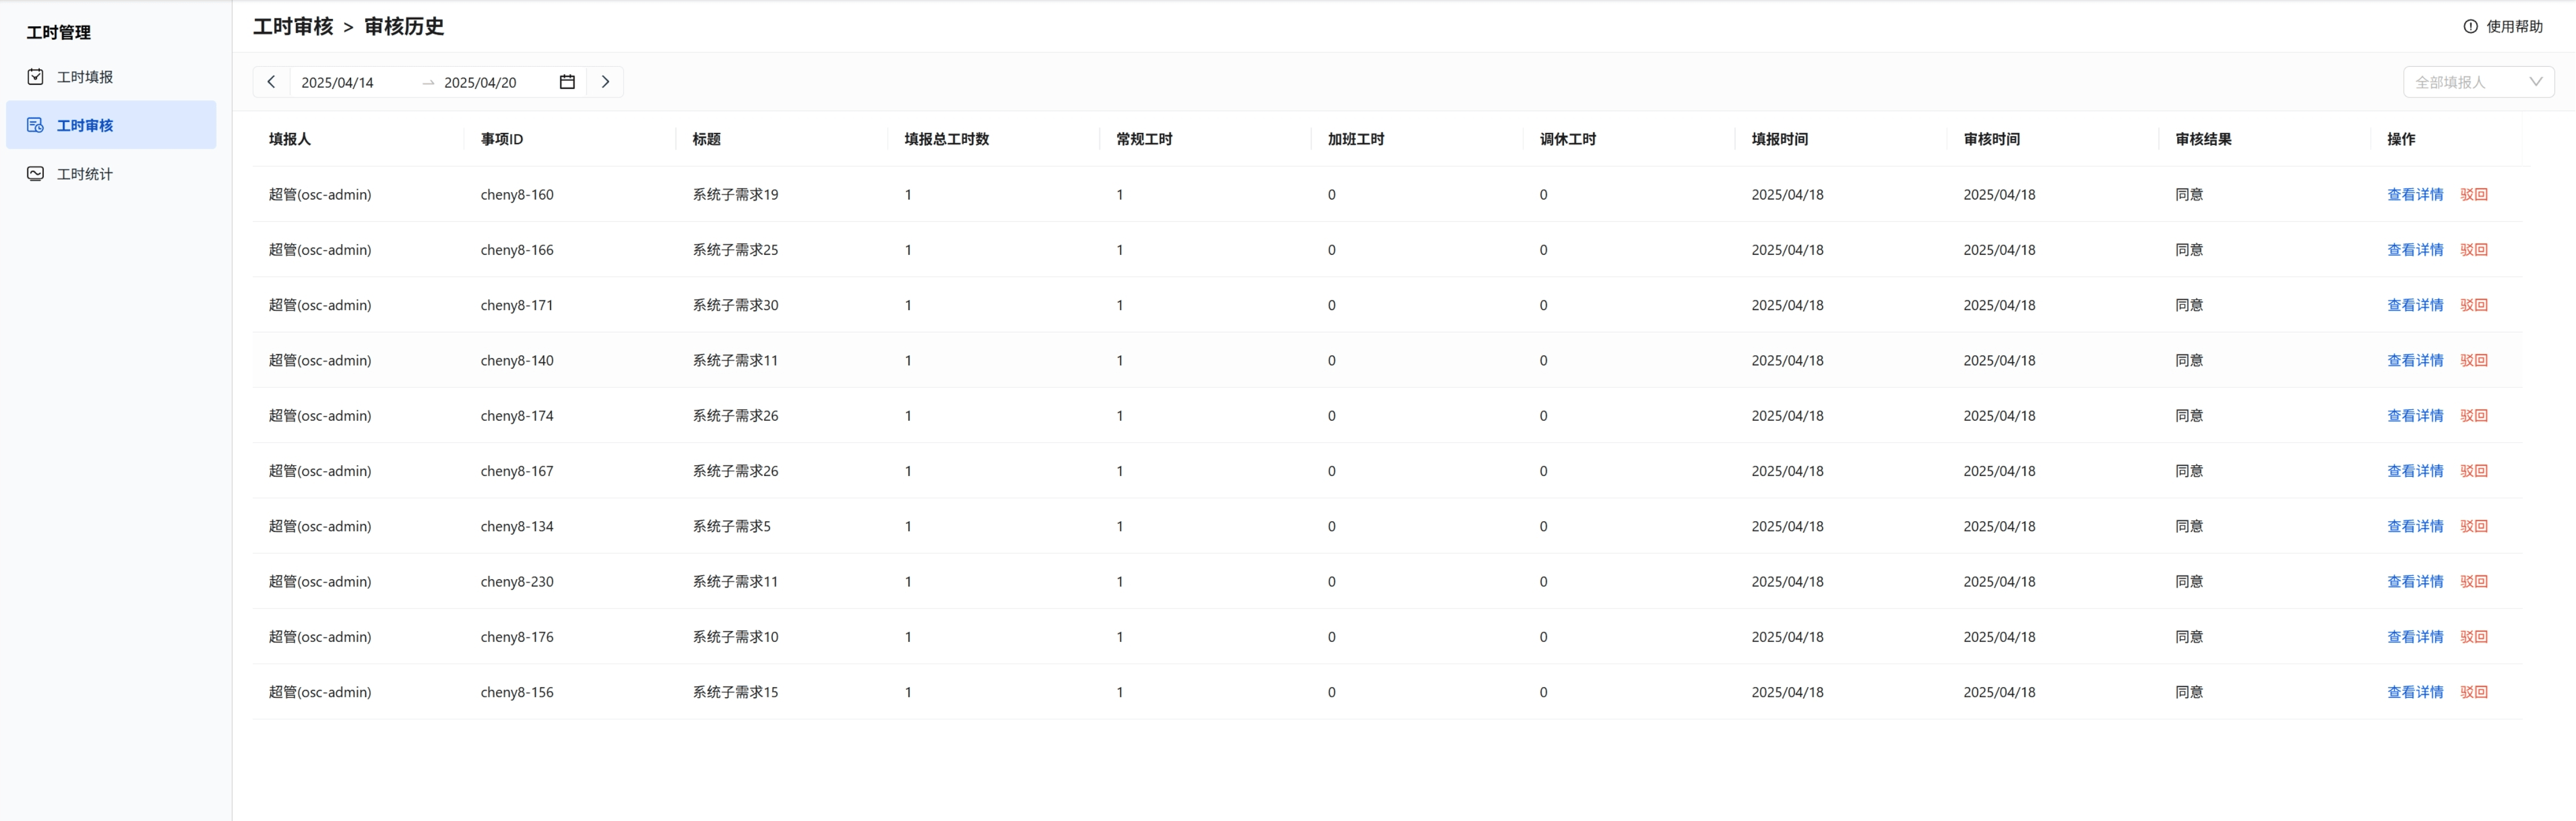Reject the cheny8-156 entry

pyautogui.click(x=2474, y=692)
